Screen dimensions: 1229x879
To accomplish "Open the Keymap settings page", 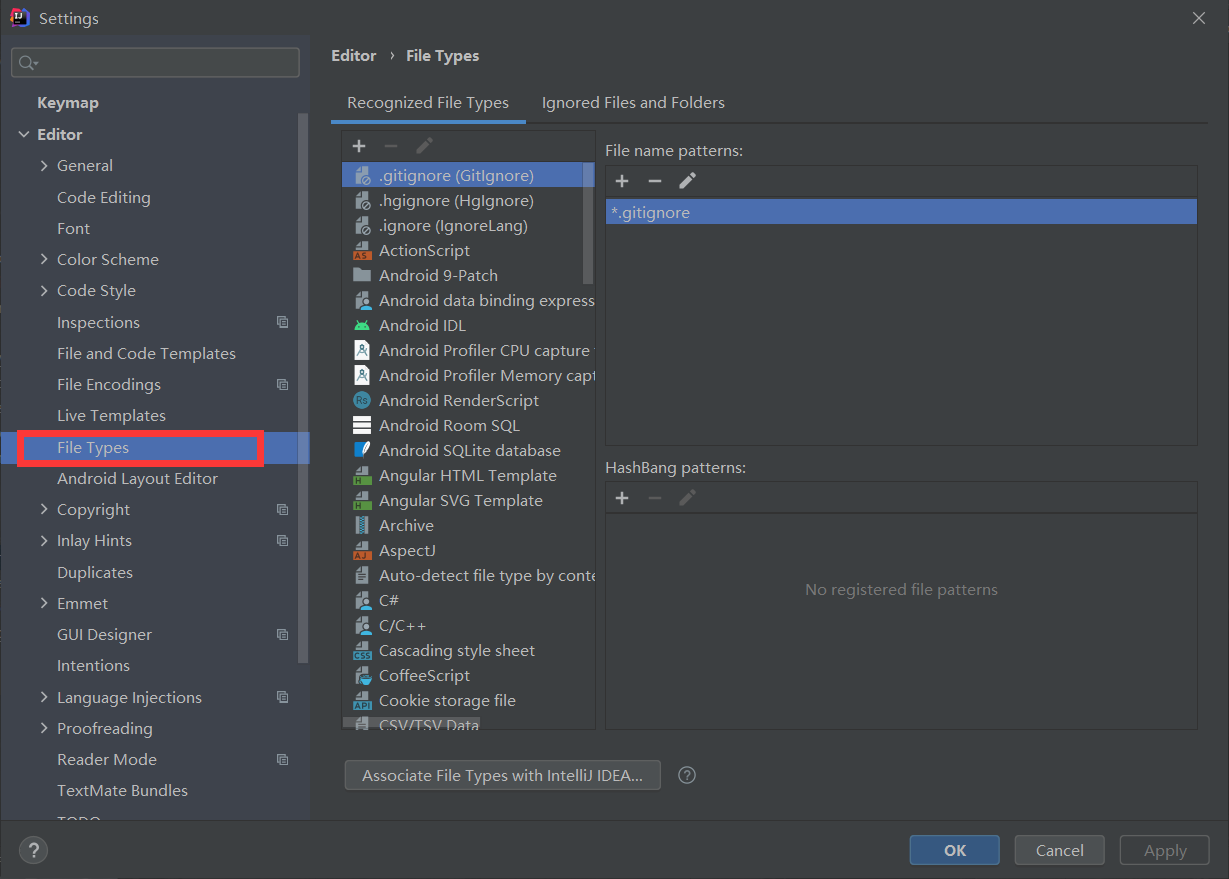I will (68, 103).
